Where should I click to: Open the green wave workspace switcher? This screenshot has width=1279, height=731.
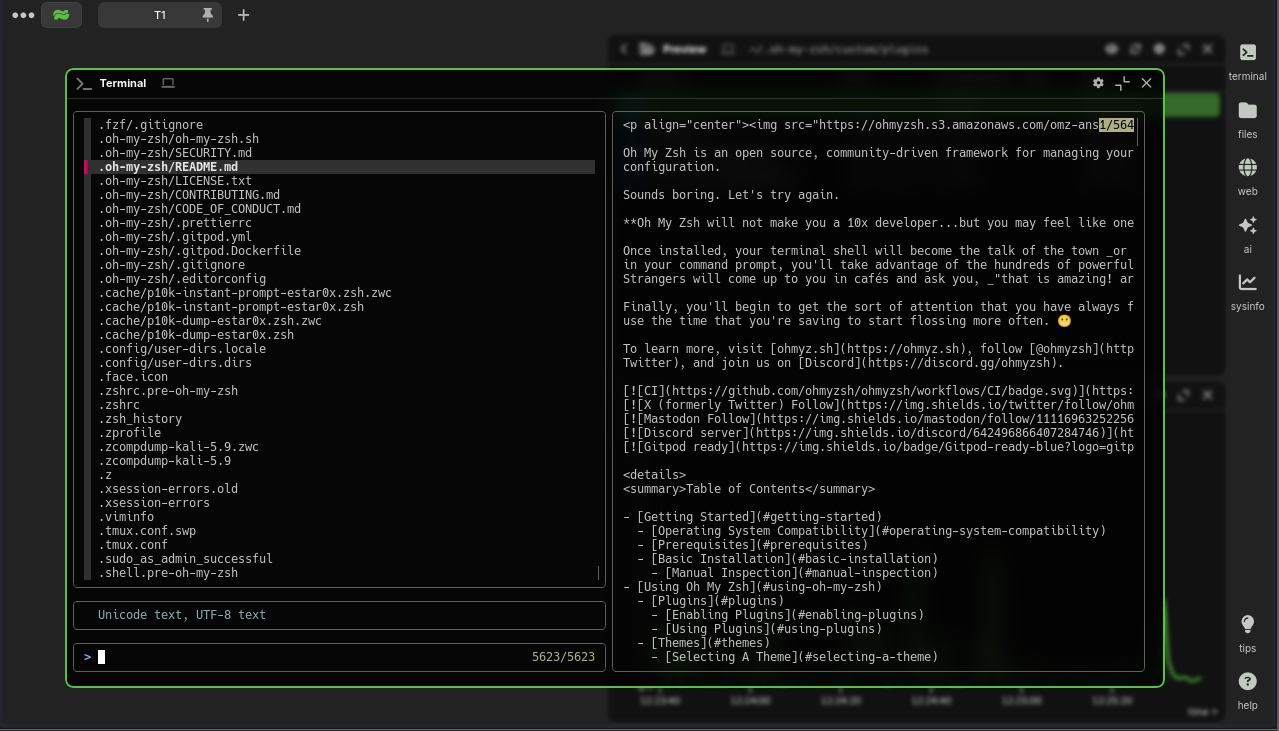pyautogui.click(x=62, y=15)
